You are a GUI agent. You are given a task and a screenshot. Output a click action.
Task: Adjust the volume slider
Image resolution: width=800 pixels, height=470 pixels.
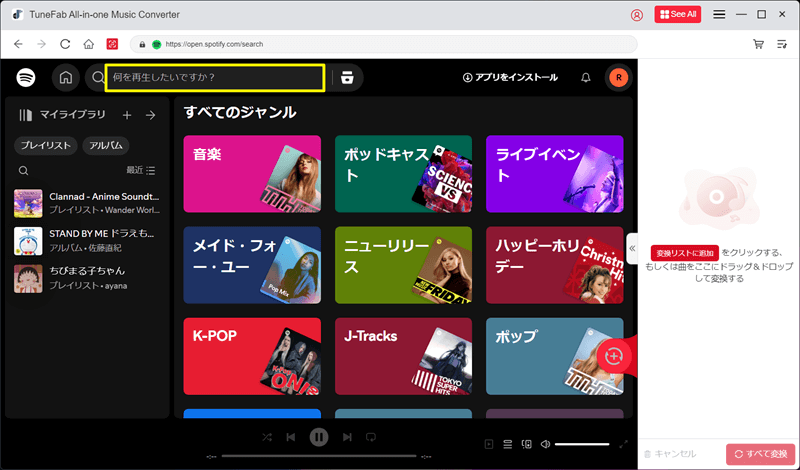tap(582, 444)
